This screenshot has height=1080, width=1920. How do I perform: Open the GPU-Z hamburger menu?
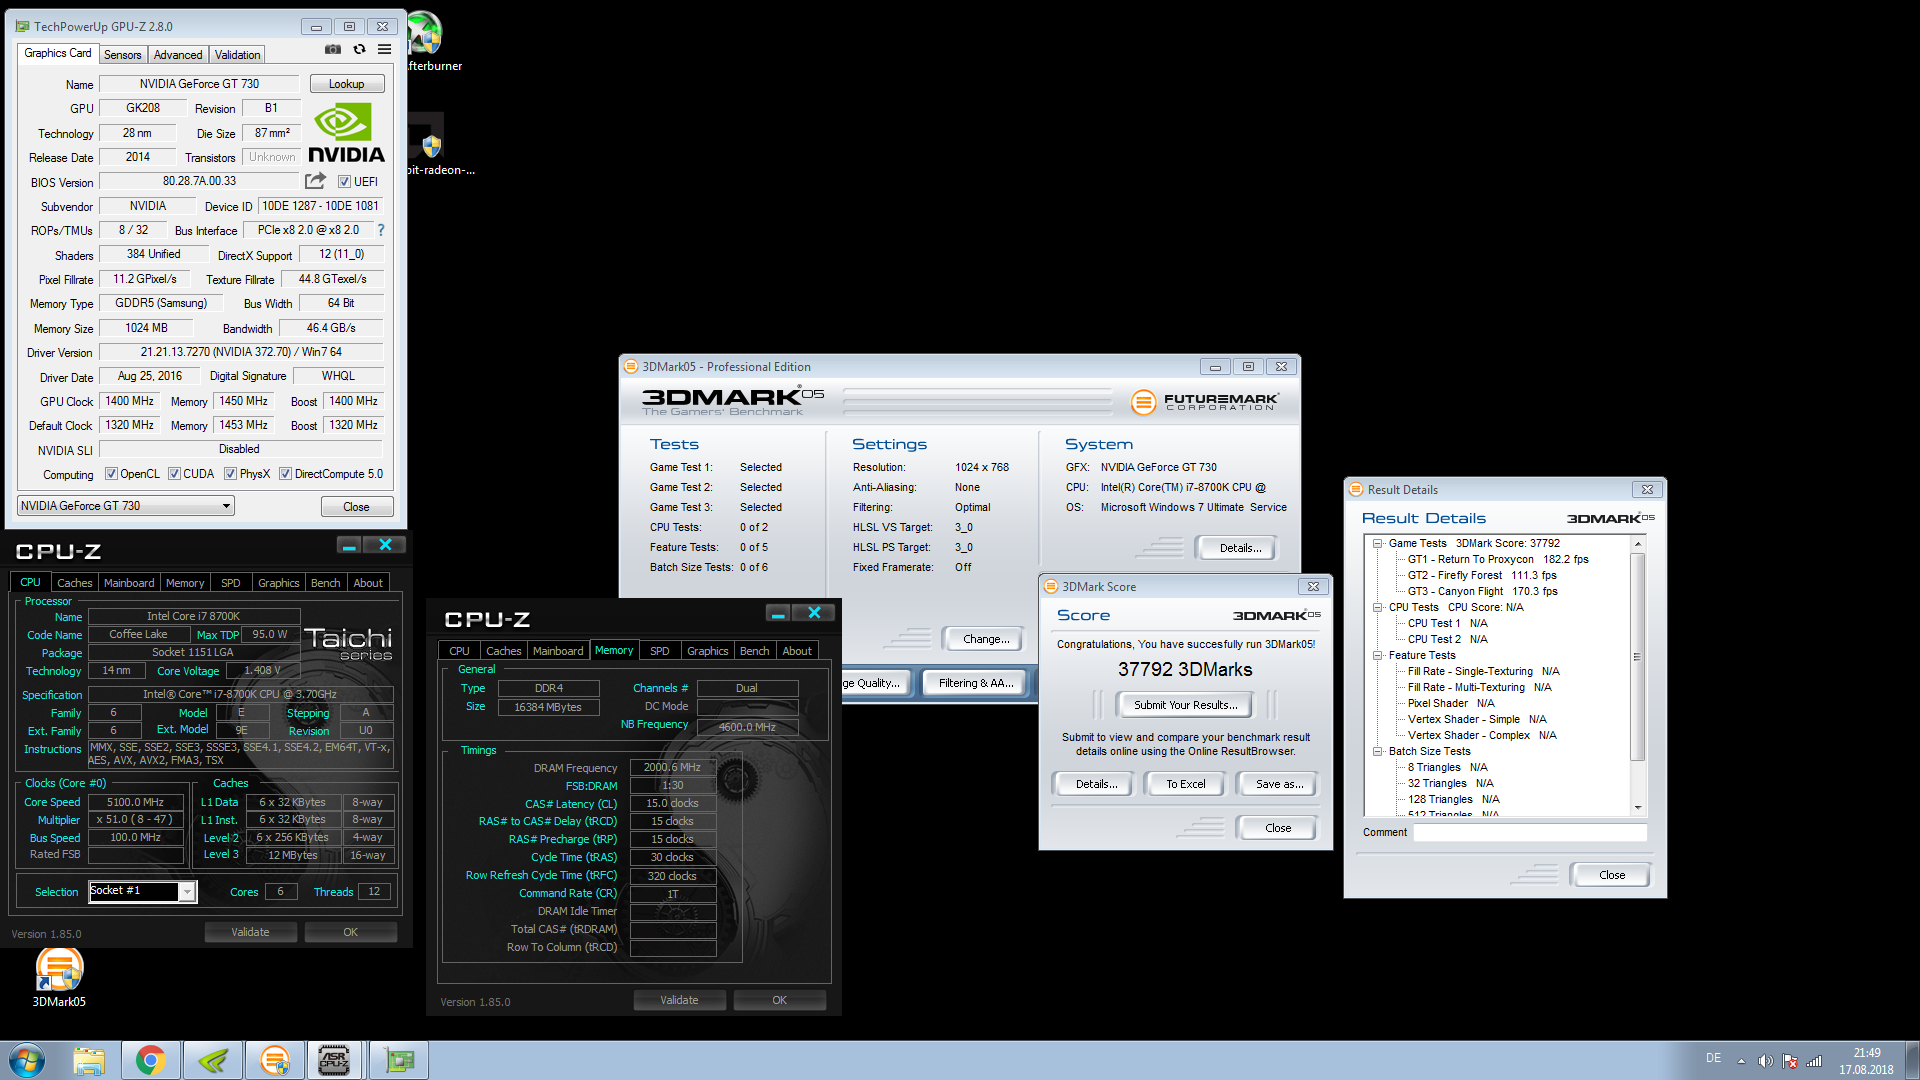coord(384,49)
